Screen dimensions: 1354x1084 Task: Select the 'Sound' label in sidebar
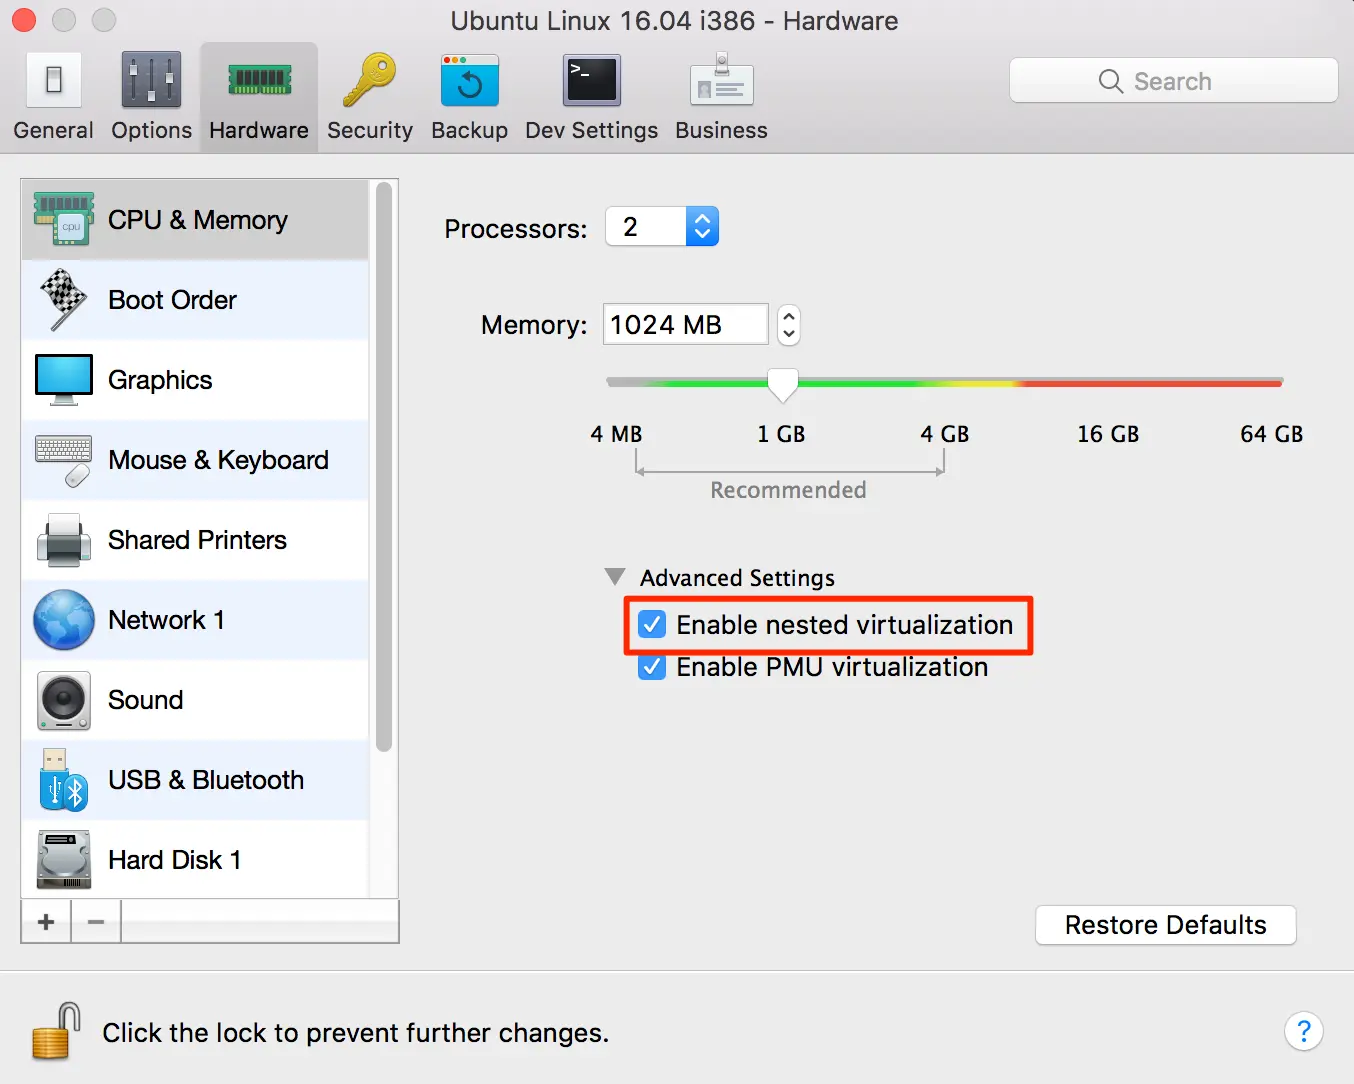click(145, 700)
